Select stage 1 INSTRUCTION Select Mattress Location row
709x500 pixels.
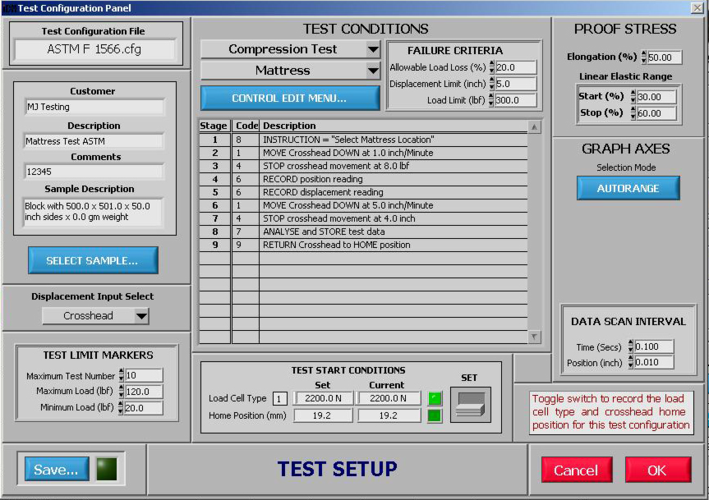pyautogui.click(x=363, y=140)
